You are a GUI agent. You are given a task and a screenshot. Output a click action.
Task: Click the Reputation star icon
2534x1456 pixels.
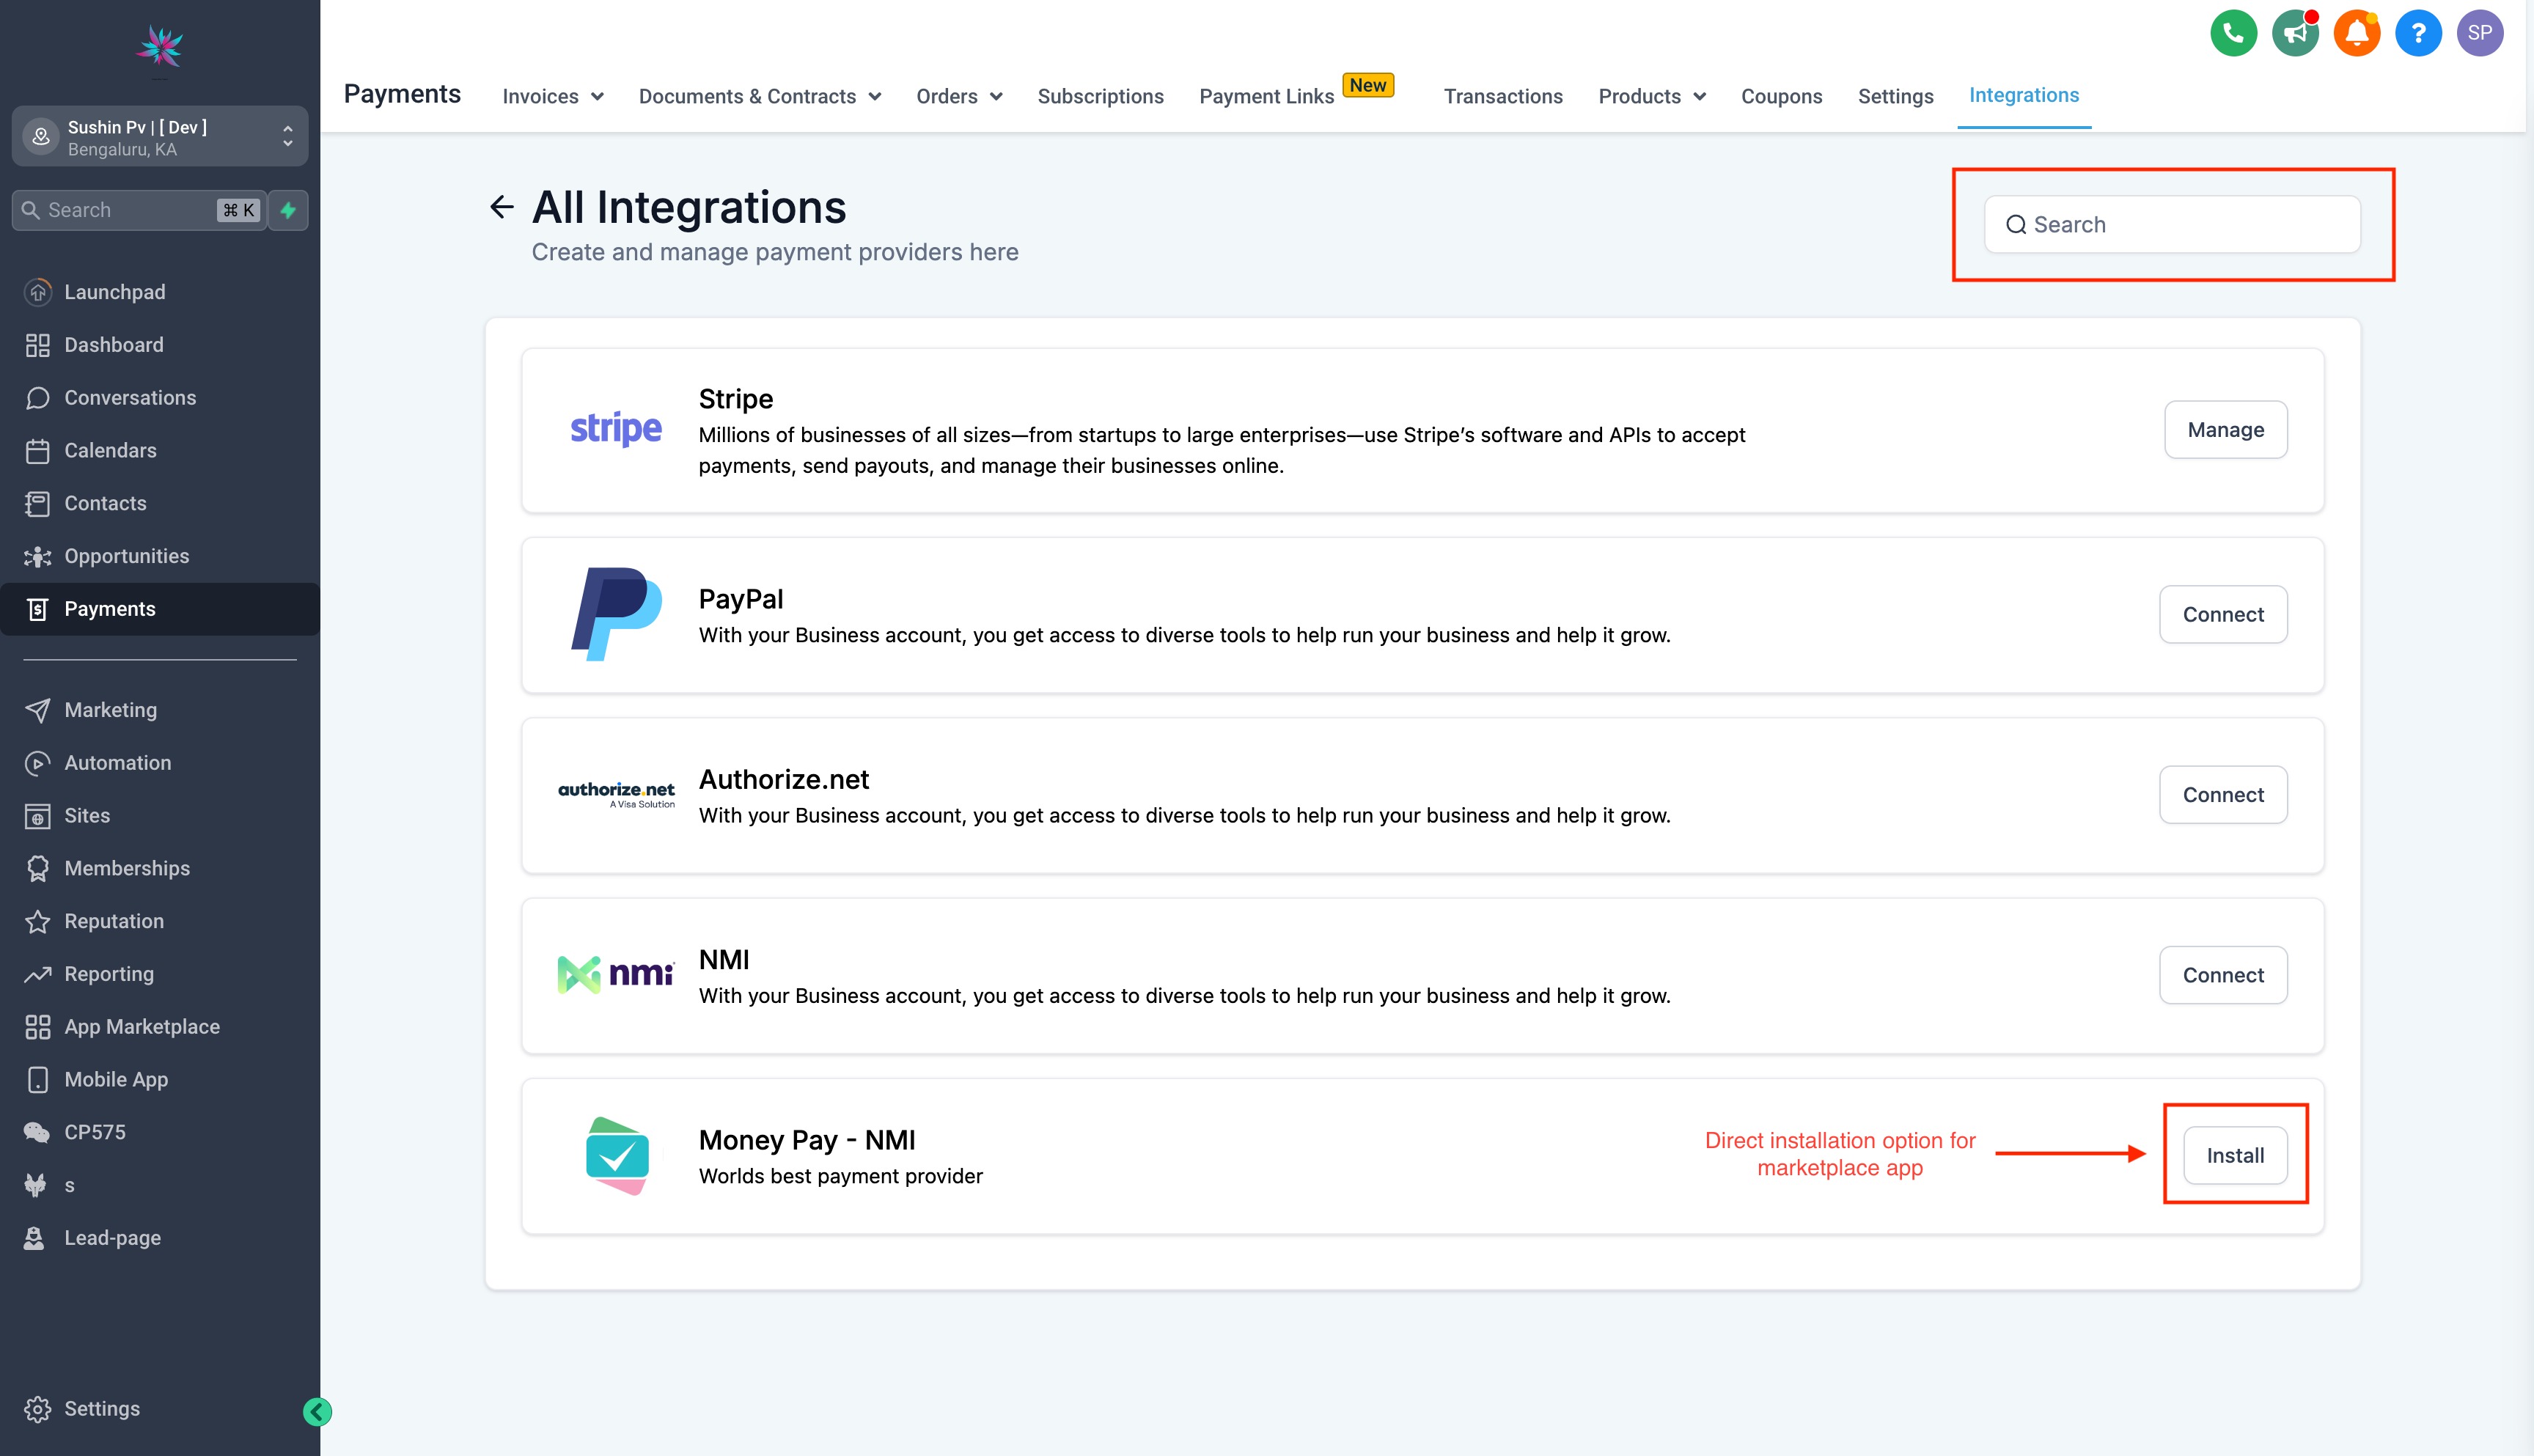point(37,922)
